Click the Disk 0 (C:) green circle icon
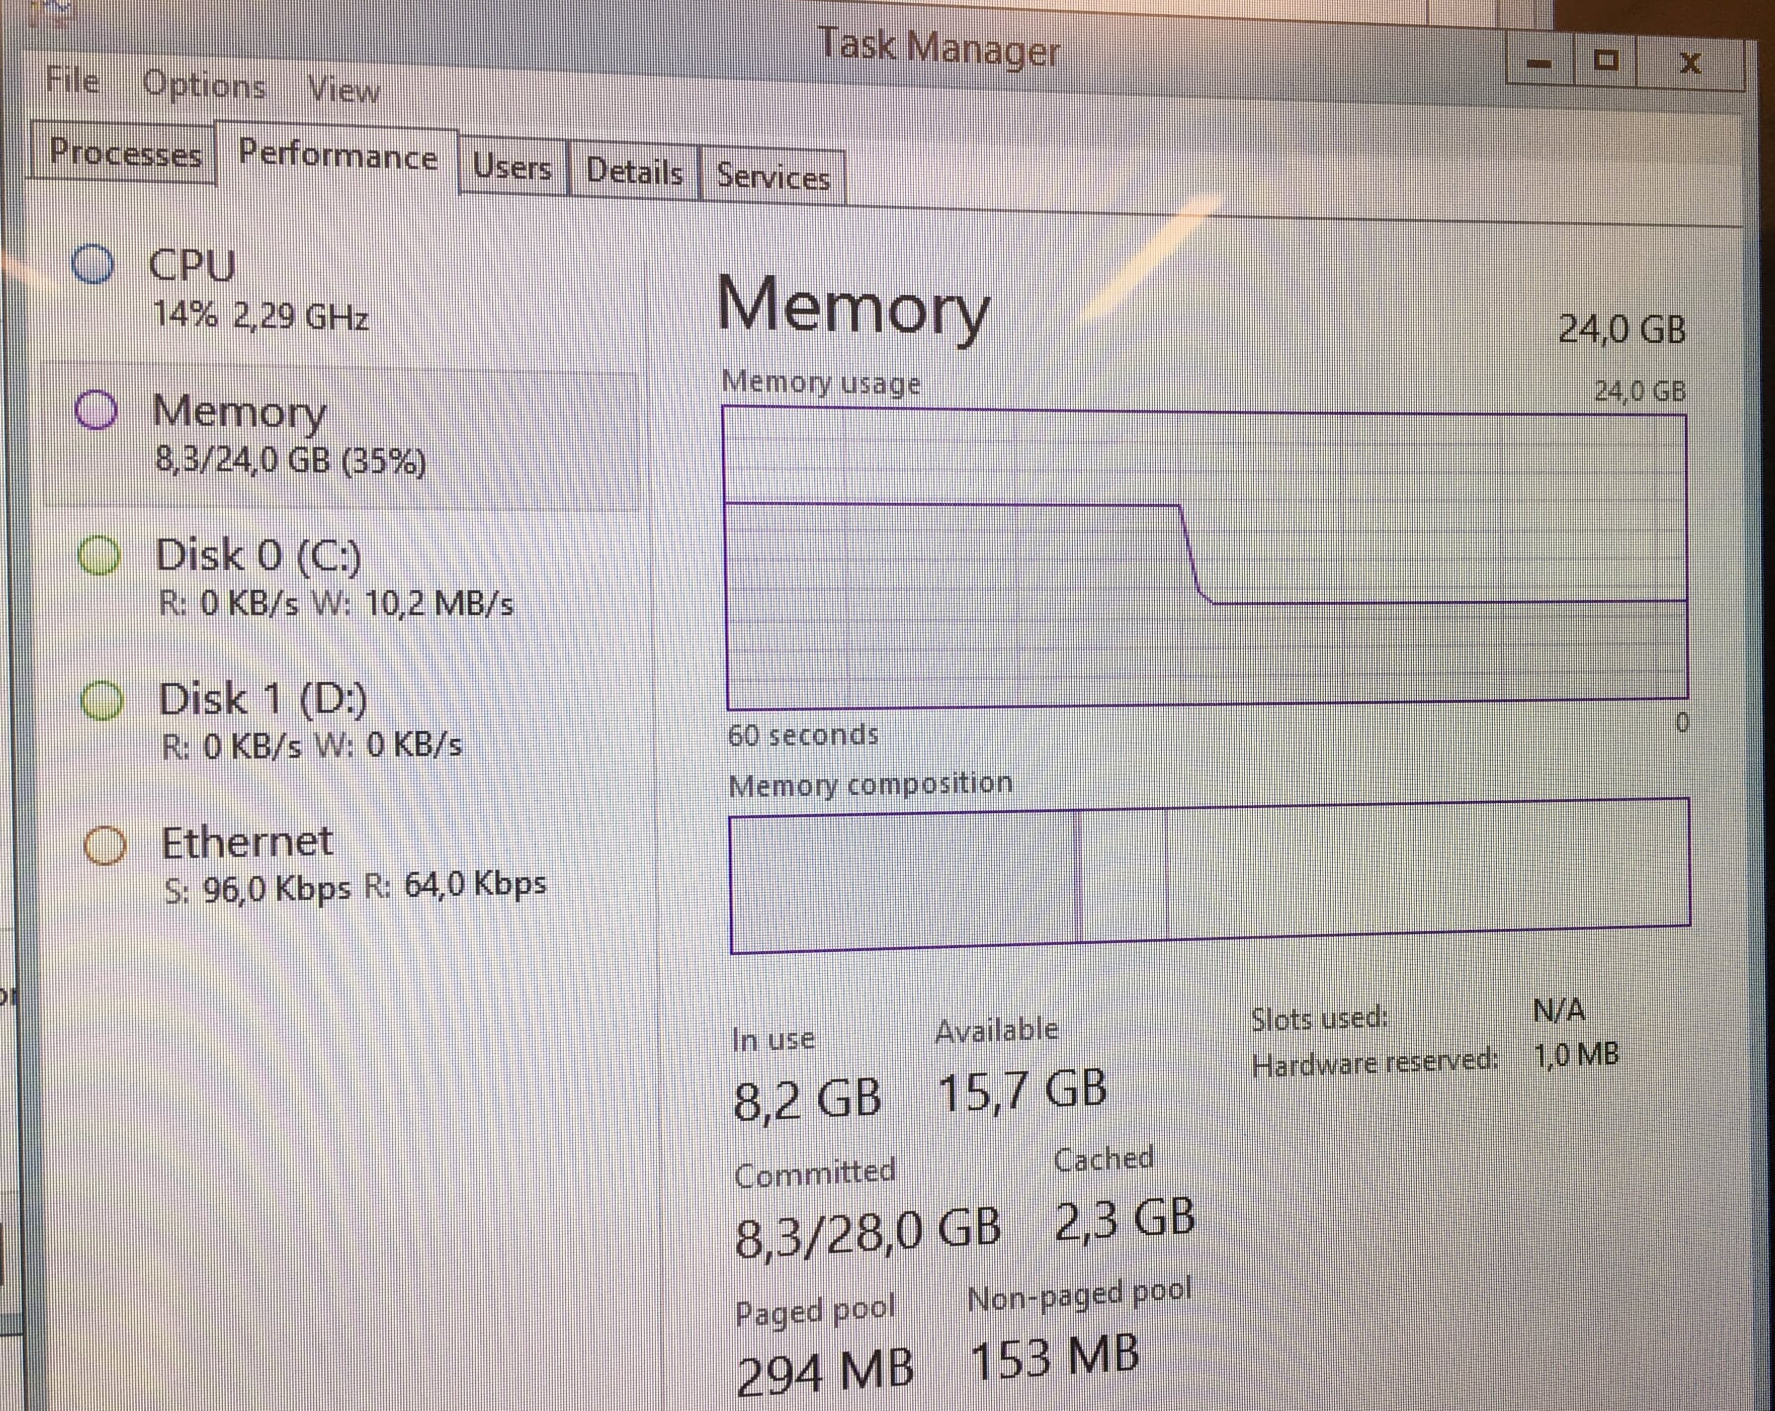1775x1411 pixels. point(100,555)
